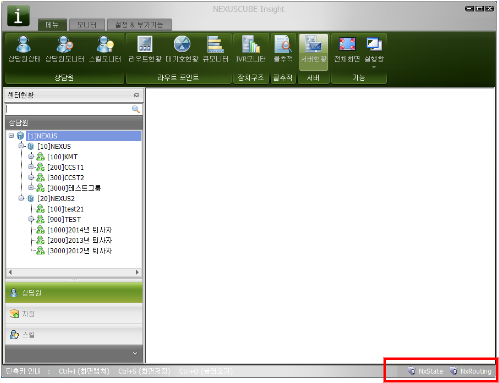The width and height of the screenshot is (499, 383).
Task: Open 스킬모니터 skill monitor
Action: [105, 49]
